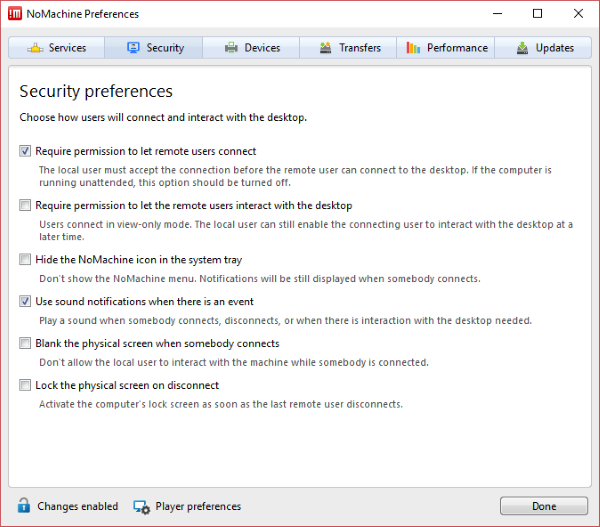Click the NoMachine logo in title bar

pos(15,14)
